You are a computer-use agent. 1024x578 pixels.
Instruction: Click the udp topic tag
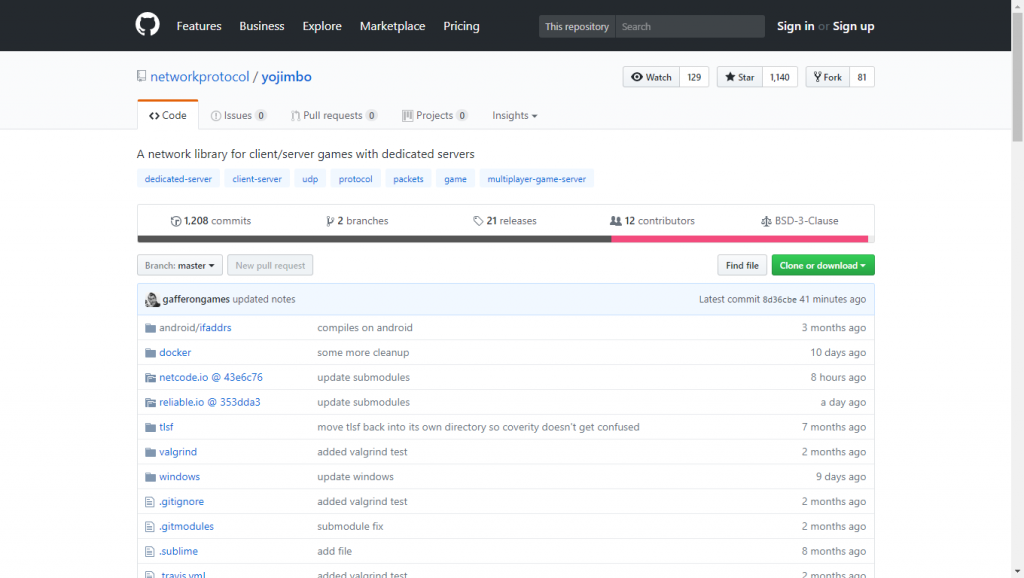tap(310, 179)
